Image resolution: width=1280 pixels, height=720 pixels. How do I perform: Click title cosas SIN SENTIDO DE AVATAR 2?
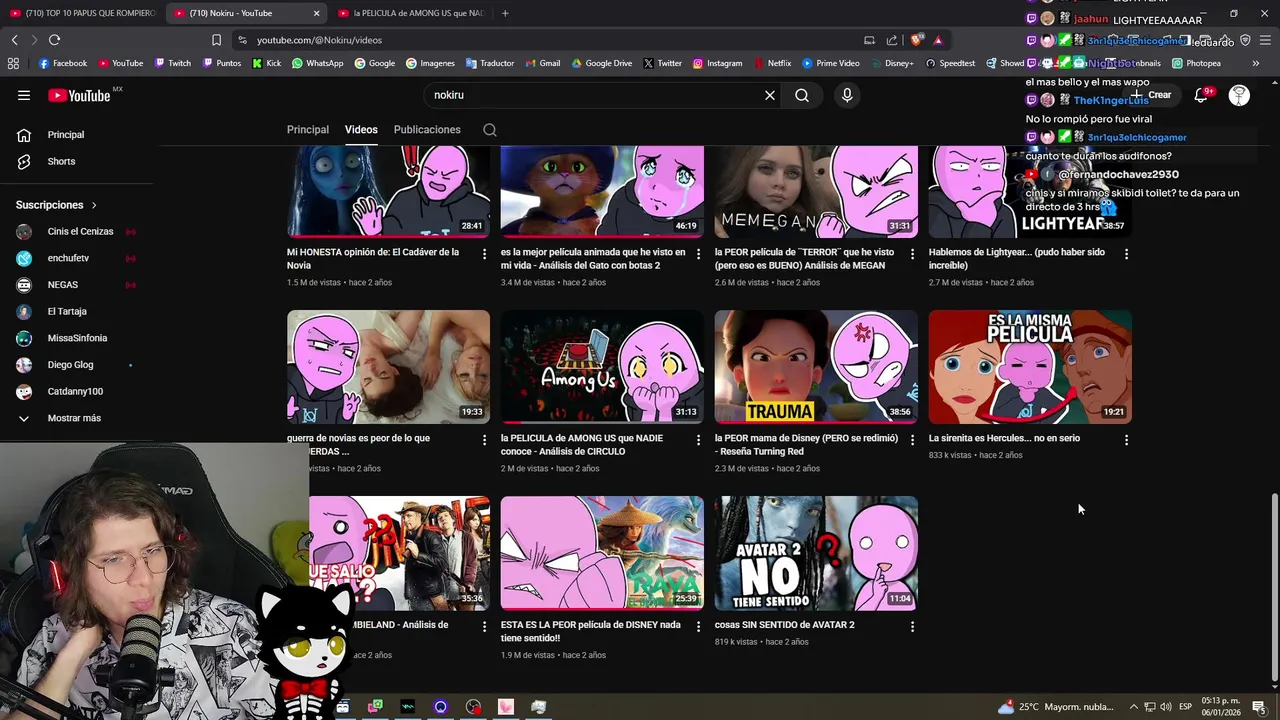785,625
